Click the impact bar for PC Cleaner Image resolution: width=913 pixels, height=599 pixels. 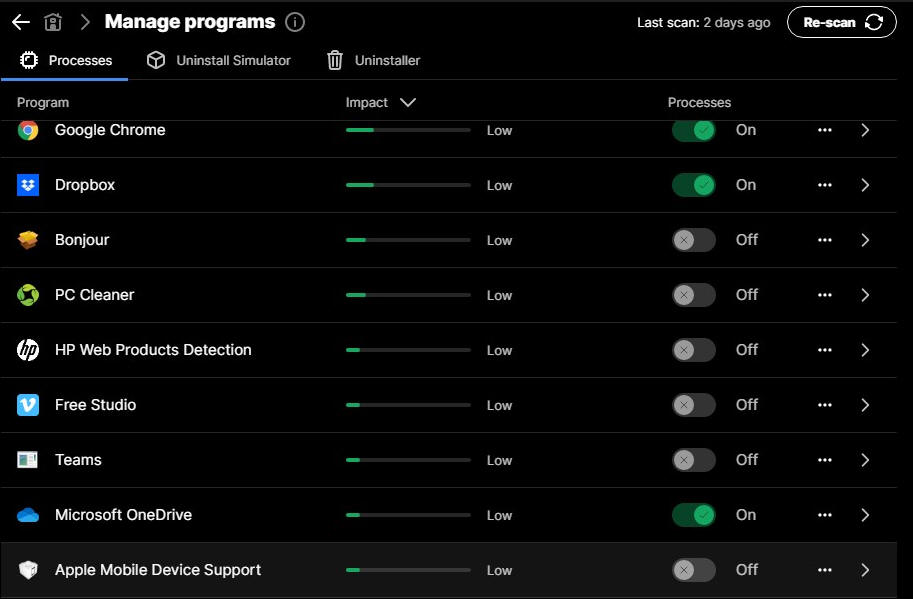pyautogui.click(x=407, y=295)
